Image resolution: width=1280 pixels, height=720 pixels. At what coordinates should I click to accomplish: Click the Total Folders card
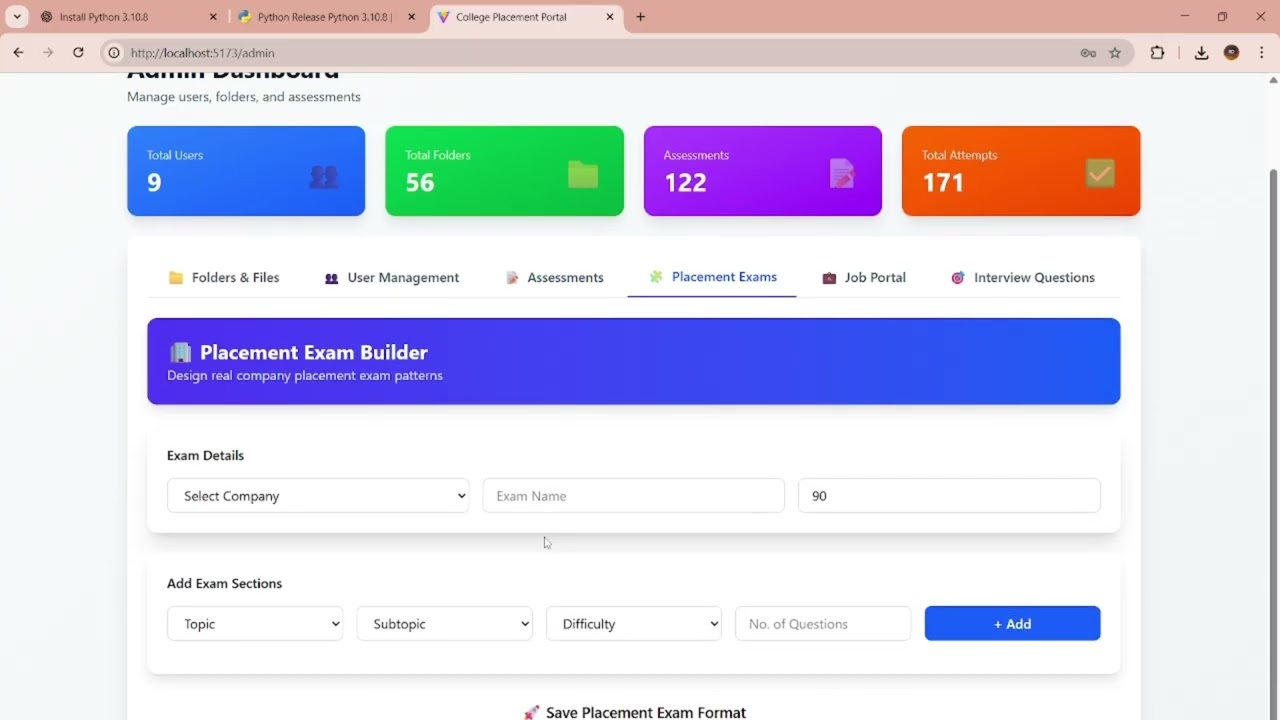pyautogui.click(x=504, y=171)
